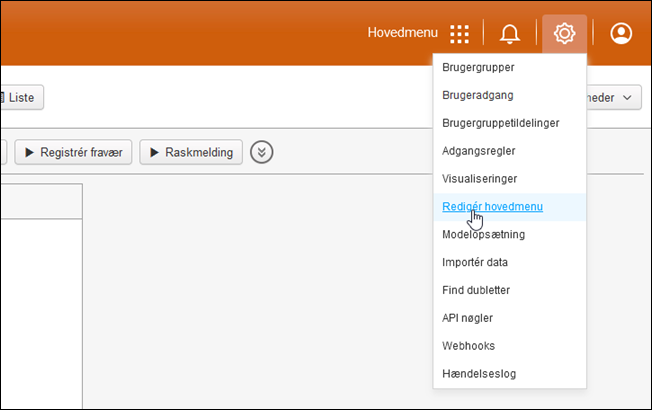This screenshot has width=652, height=410.
Task: Open Modelopsætning from the menu
Action: [x=483, y=234]
